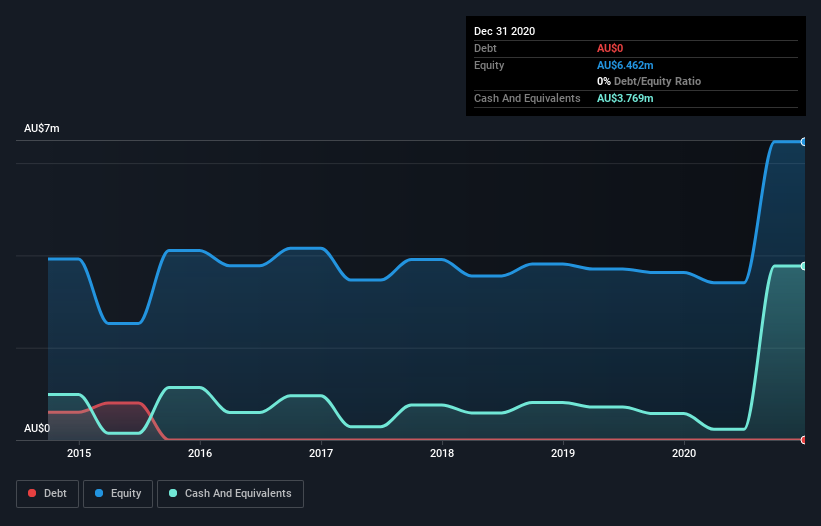Viewport: 821px width, 526px height.
Task: Click the 2018 x-axis label
Action: point(442,453)
